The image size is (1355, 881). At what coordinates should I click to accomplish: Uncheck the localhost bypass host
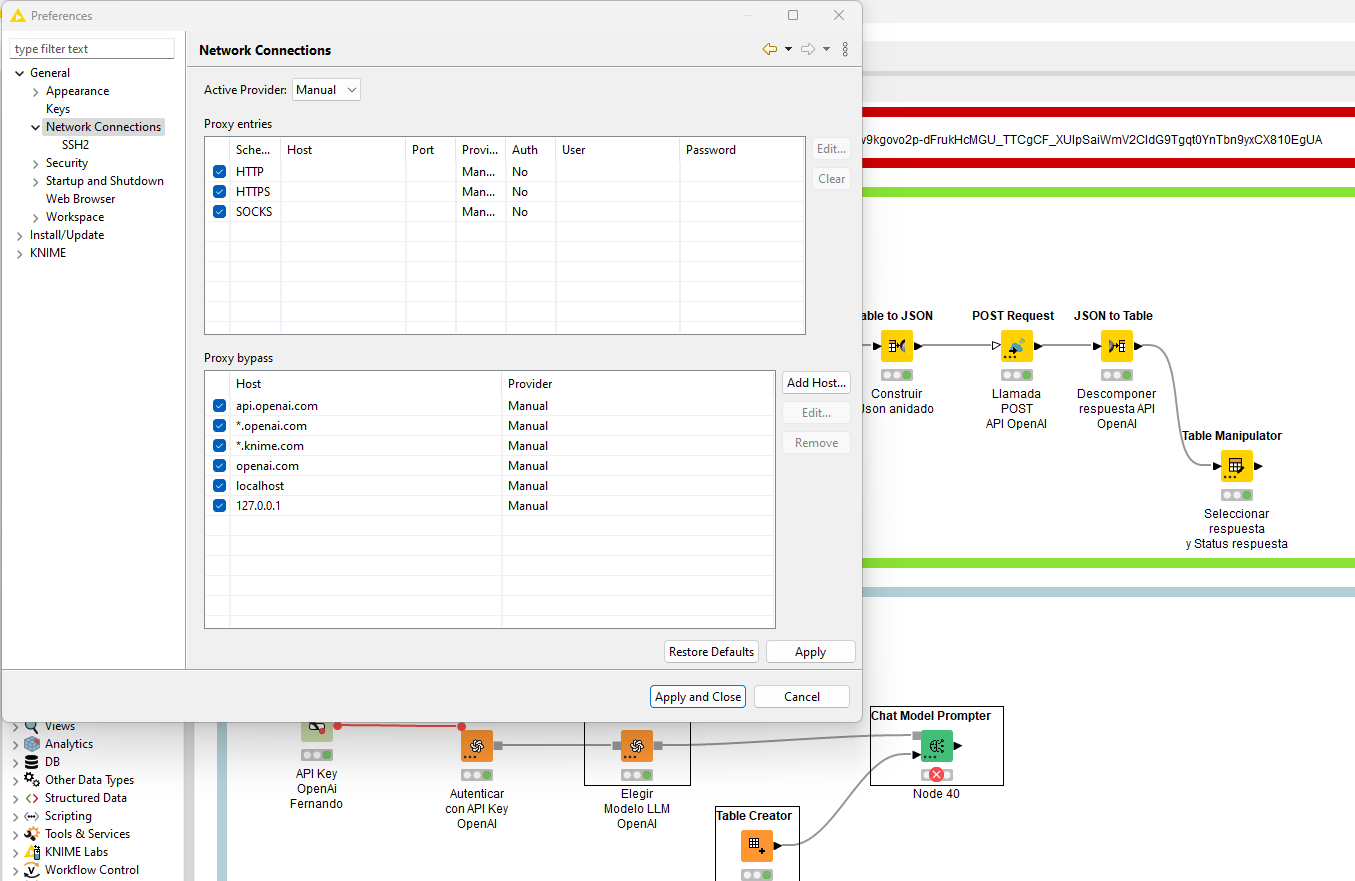click(219, 486)
